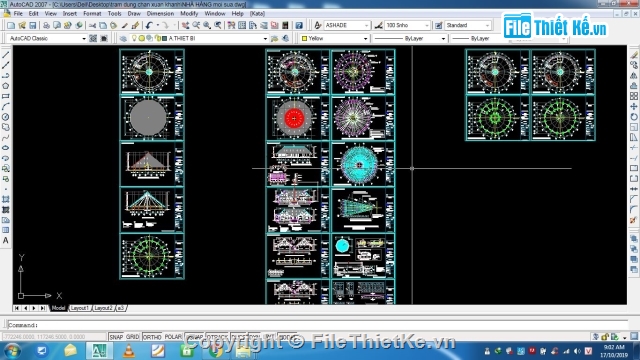Open the Help question mark icon

(x=299, y=25)
